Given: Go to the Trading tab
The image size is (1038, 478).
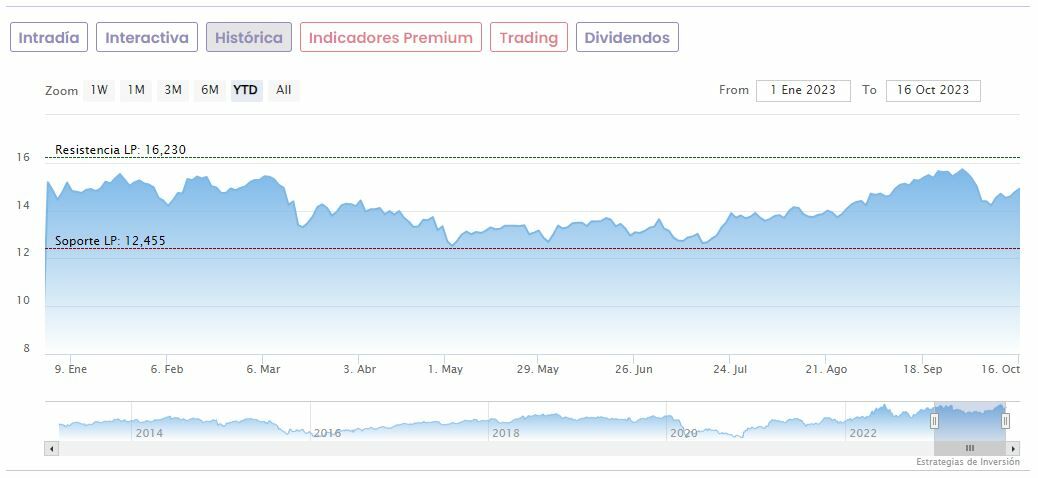Looking at the screenshot, I should pos(528,38).
